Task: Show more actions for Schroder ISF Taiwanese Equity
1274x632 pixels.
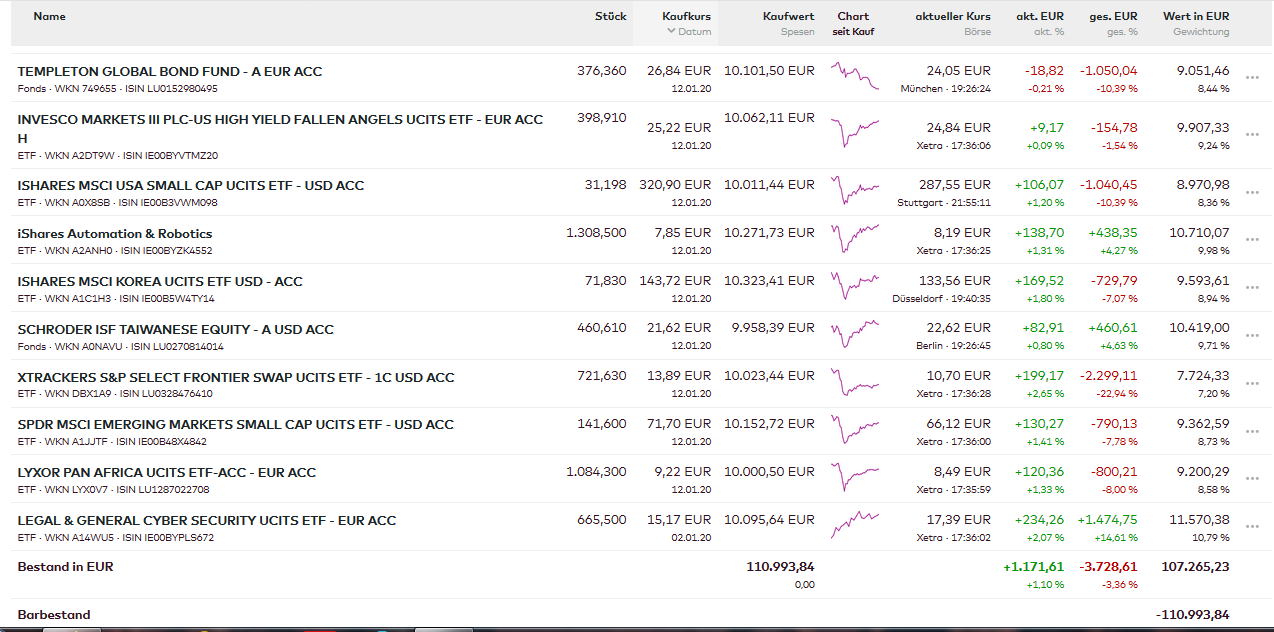Action: 1252,336
